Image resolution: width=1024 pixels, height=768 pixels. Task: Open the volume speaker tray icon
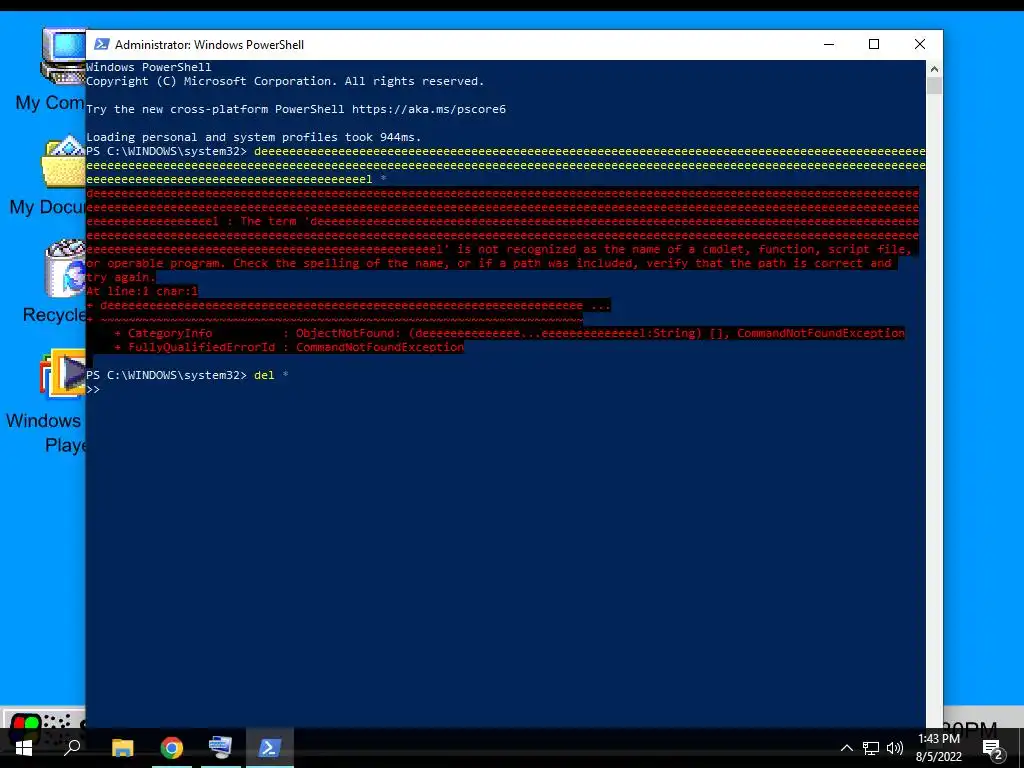(x=895, y=748)
